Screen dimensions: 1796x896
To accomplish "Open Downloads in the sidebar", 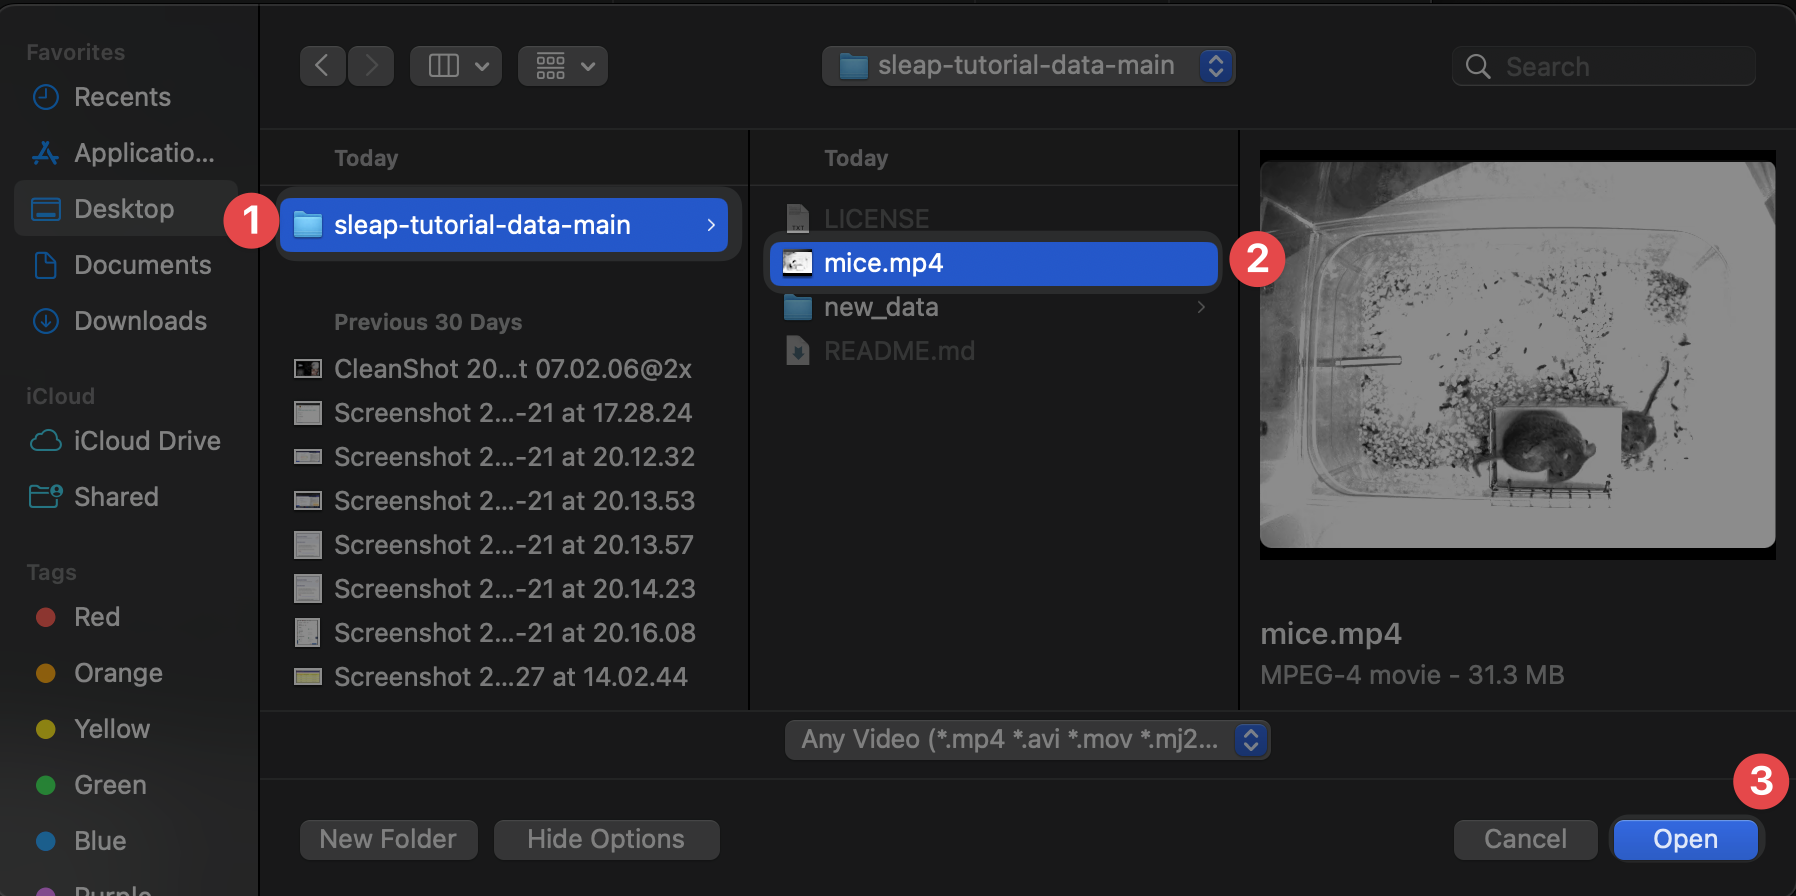I will pos(140,321).
